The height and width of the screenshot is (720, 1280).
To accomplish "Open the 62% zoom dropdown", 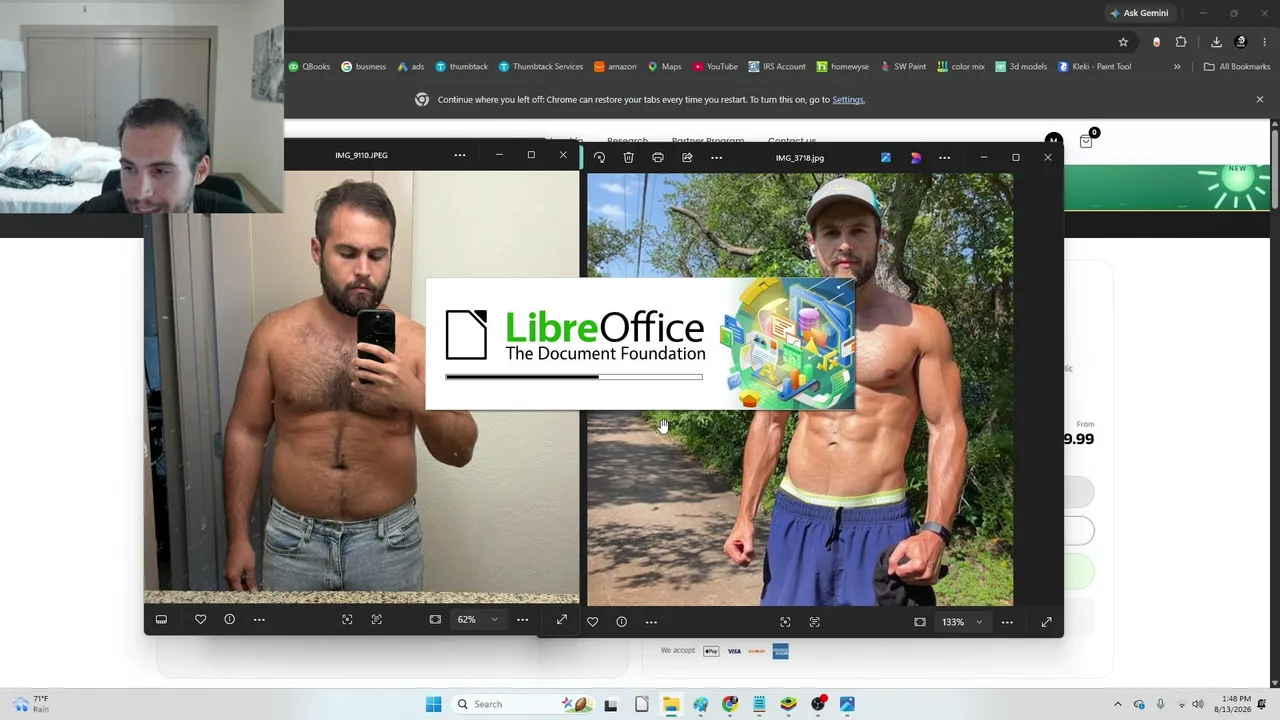I will (478, 620).
